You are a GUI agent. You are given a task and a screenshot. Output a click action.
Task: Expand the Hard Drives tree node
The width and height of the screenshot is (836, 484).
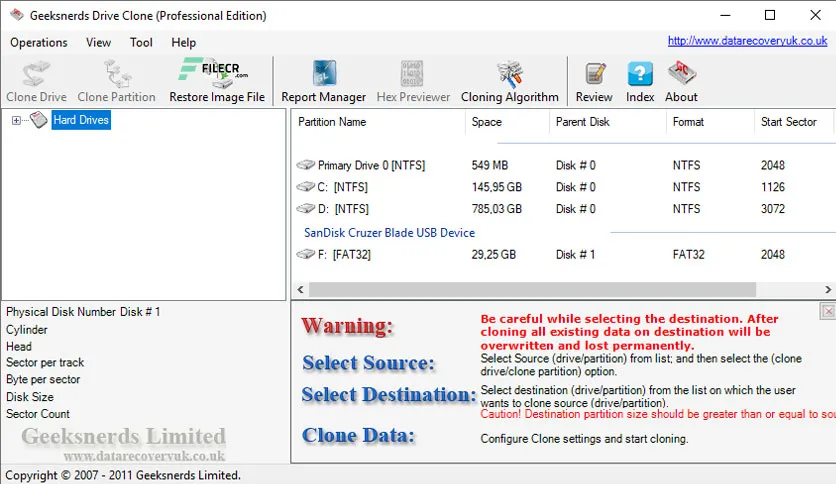click(16, 120)
